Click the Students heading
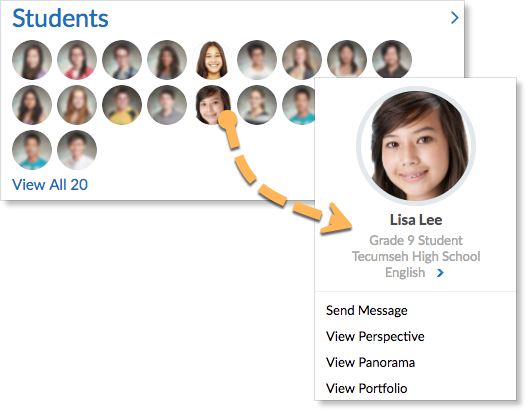This screenshot has height=411, width=531. tap(60, 18)
